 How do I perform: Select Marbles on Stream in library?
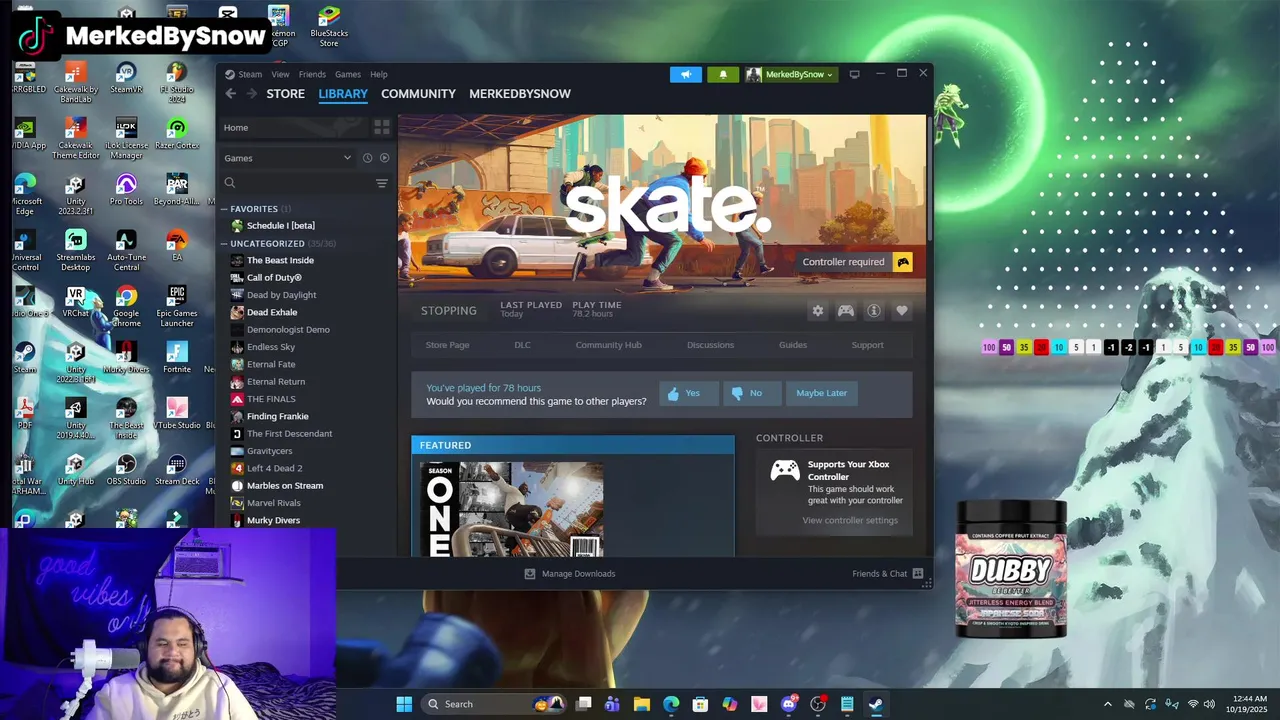pos(285,486)
